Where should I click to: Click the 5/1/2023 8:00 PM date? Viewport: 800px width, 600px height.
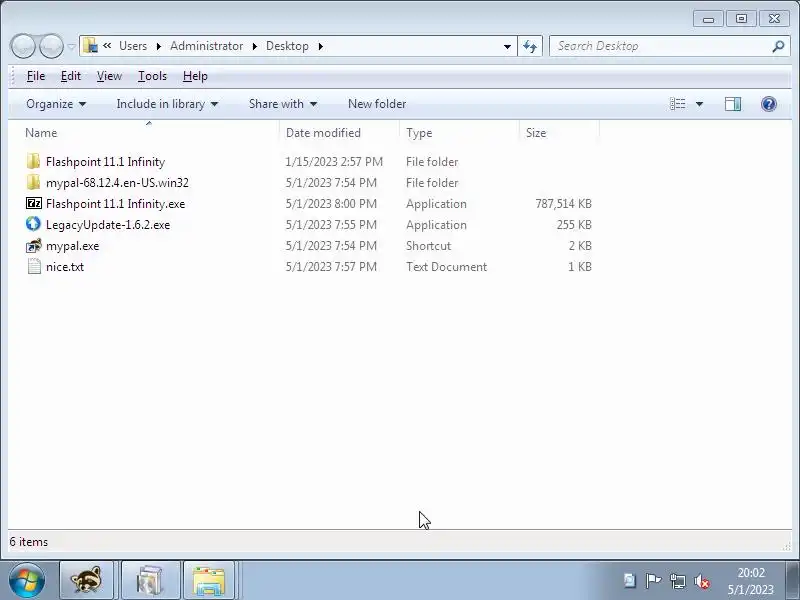[331, 204]
